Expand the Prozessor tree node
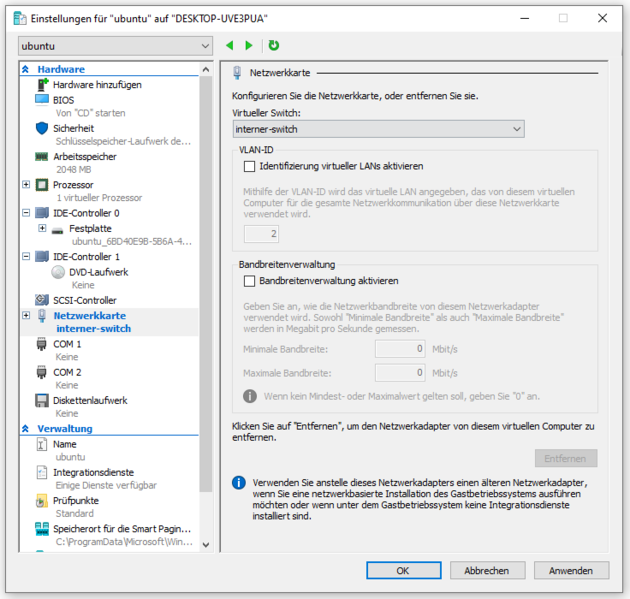630x599 pixels. pos(26,185)
